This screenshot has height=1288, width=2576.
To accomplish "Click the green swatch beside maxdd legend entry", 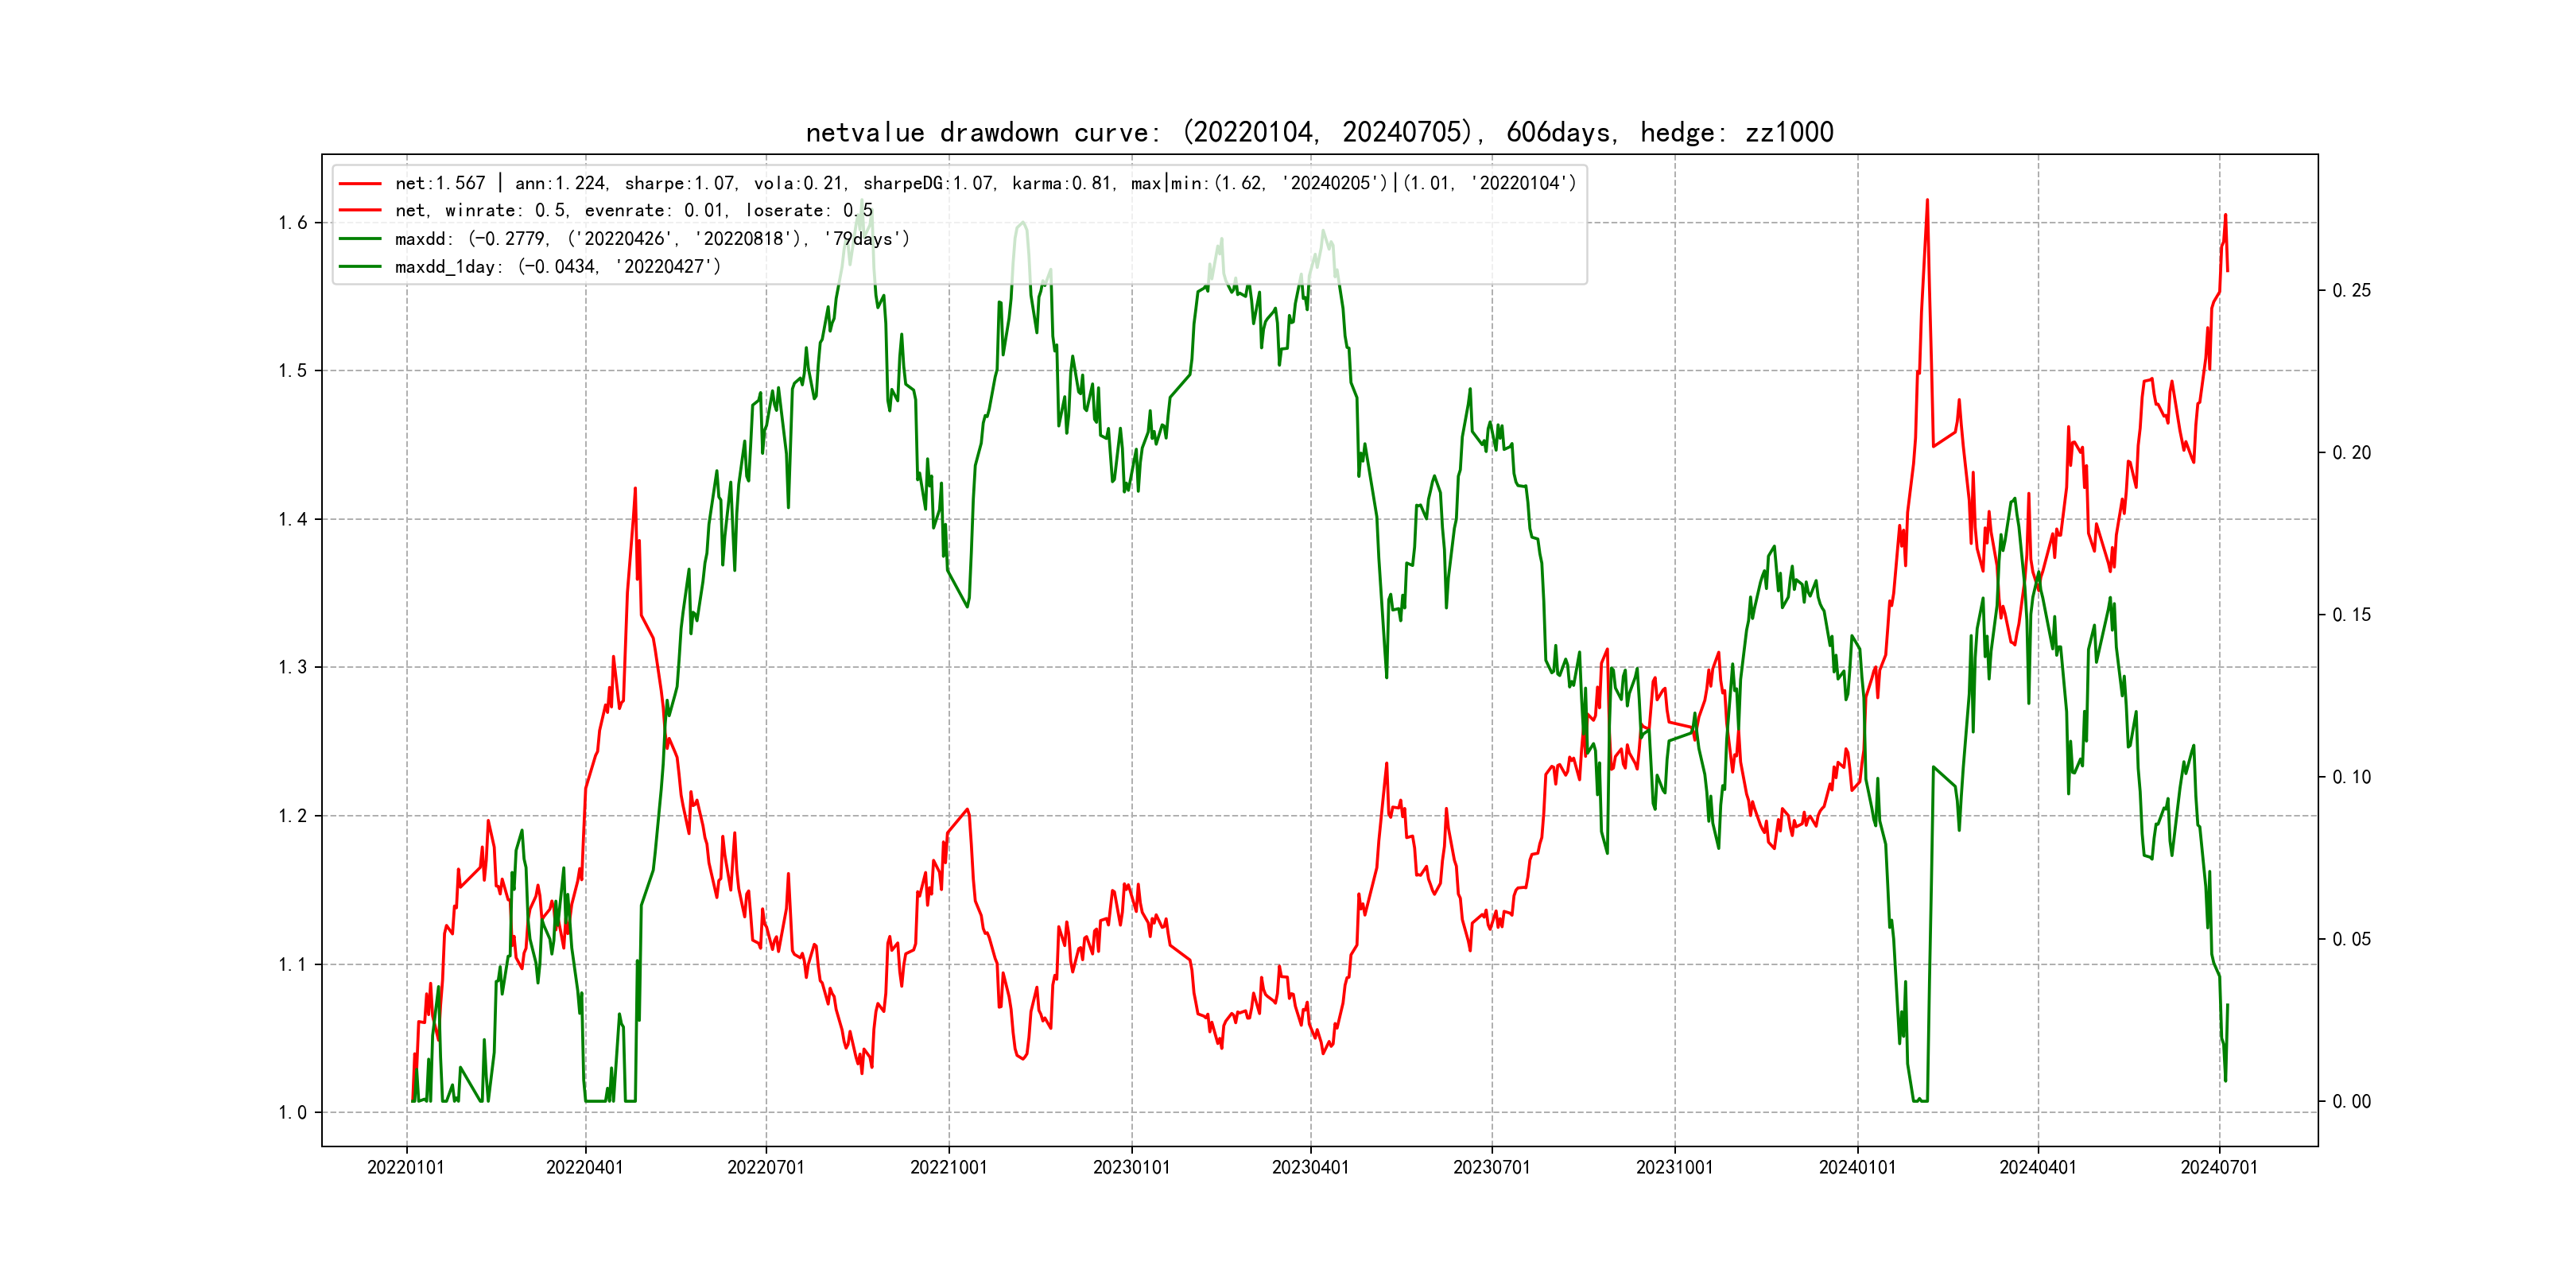I will 360,239.
